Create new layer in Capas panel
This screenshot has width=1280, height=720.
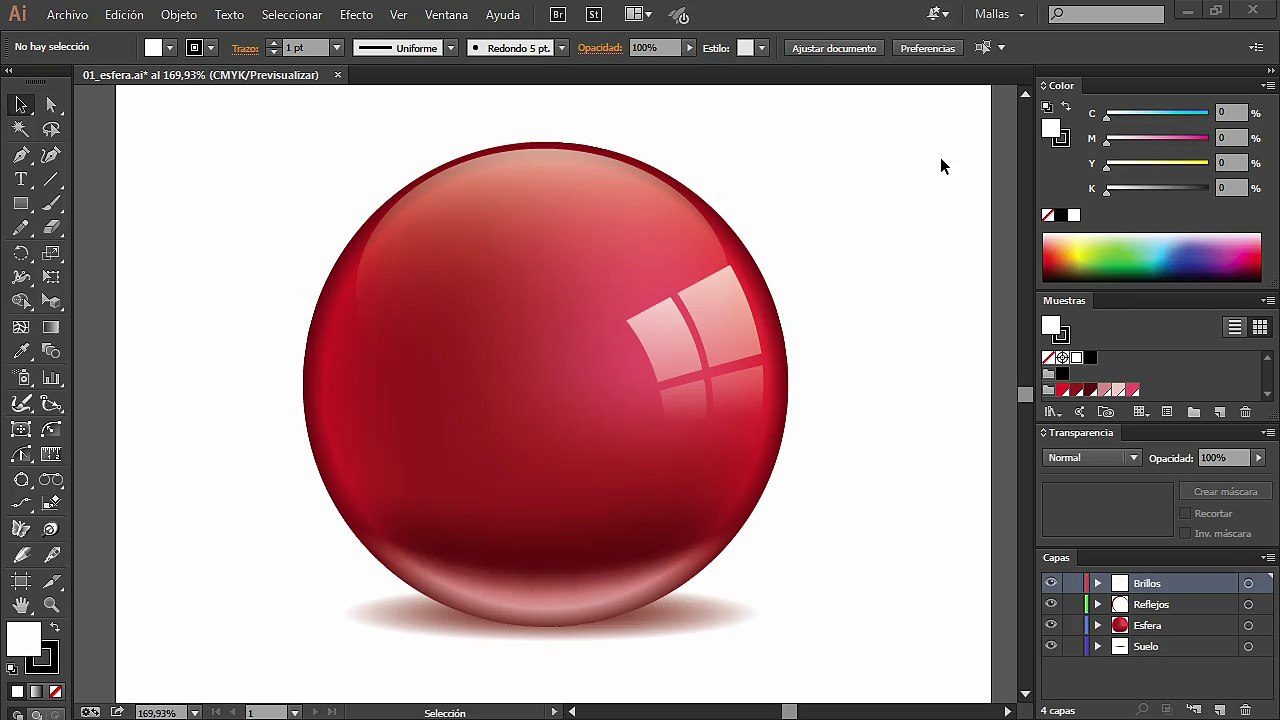point(1220,710)
